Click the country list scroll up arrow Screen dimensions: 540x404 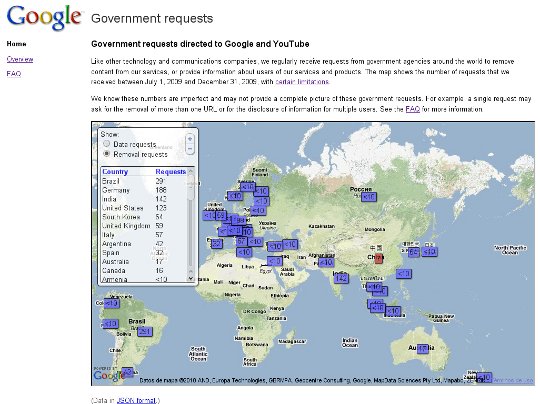[x=191, y=170]
